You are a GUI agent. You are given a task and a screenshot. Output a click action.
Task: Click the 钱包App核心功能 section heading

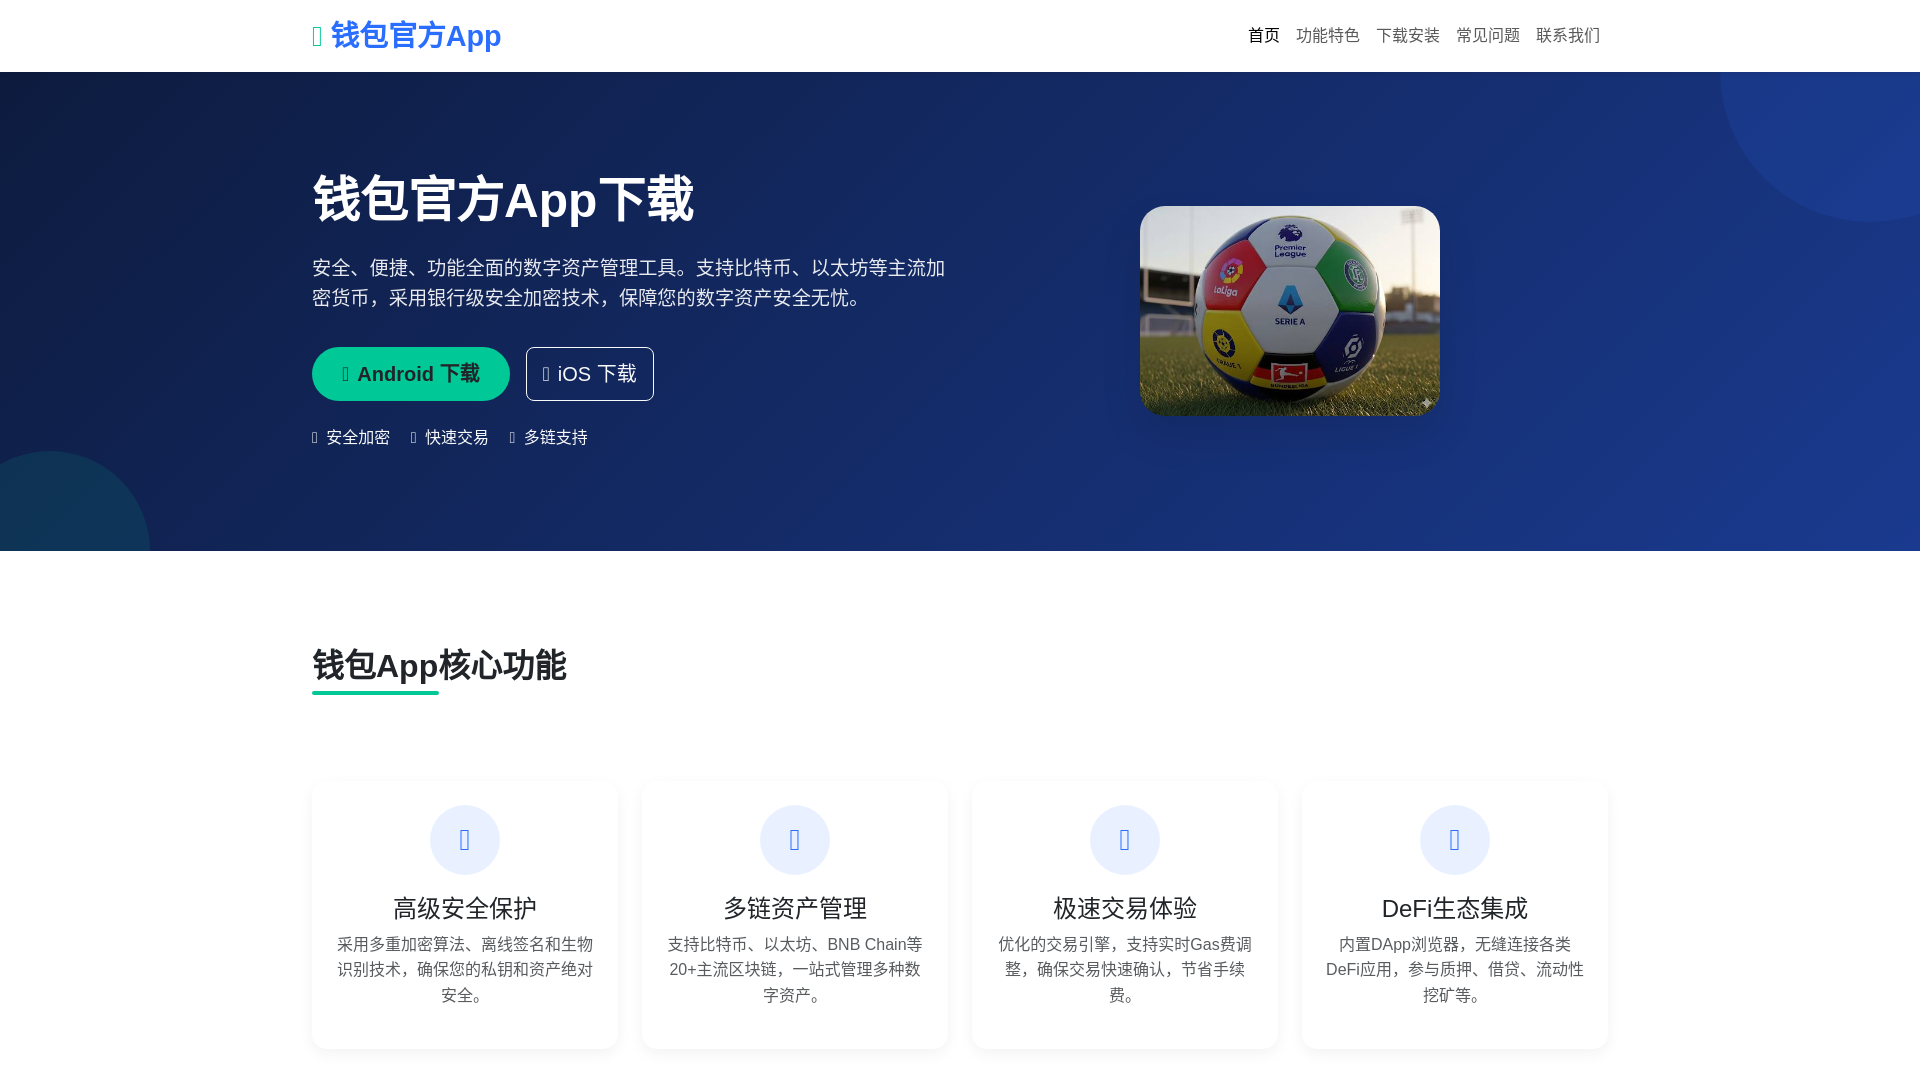pyautogui.click(x=439, y=666)
